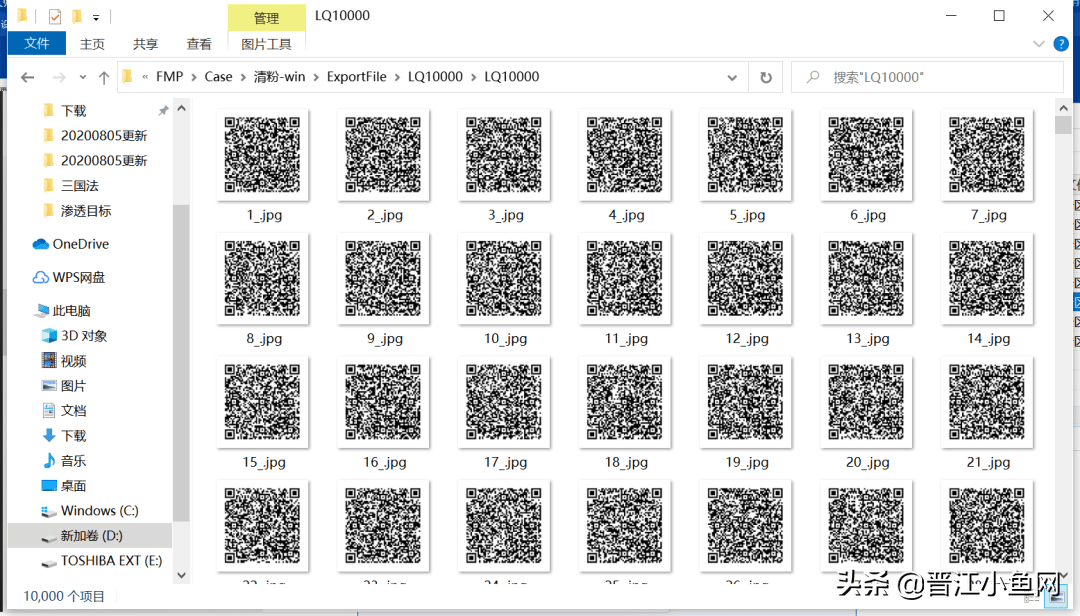Image resolution: width=1080 pixels, height=616 pixels.
Task: Select the 21_jpg QR code thumbnail
Action: click(x=988, y=402)
